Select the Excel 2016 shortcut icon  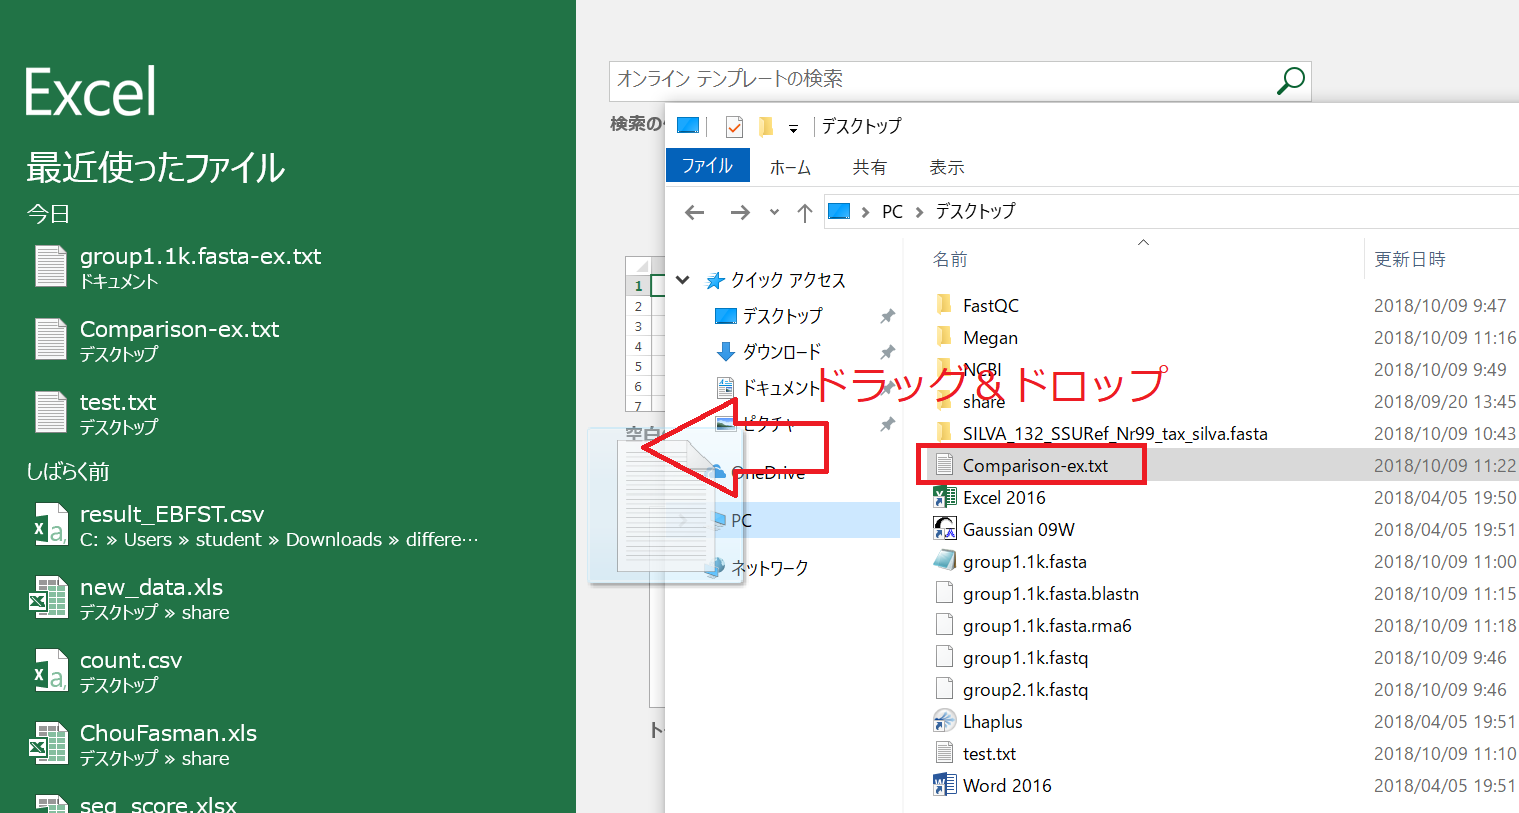pos(944,496)
